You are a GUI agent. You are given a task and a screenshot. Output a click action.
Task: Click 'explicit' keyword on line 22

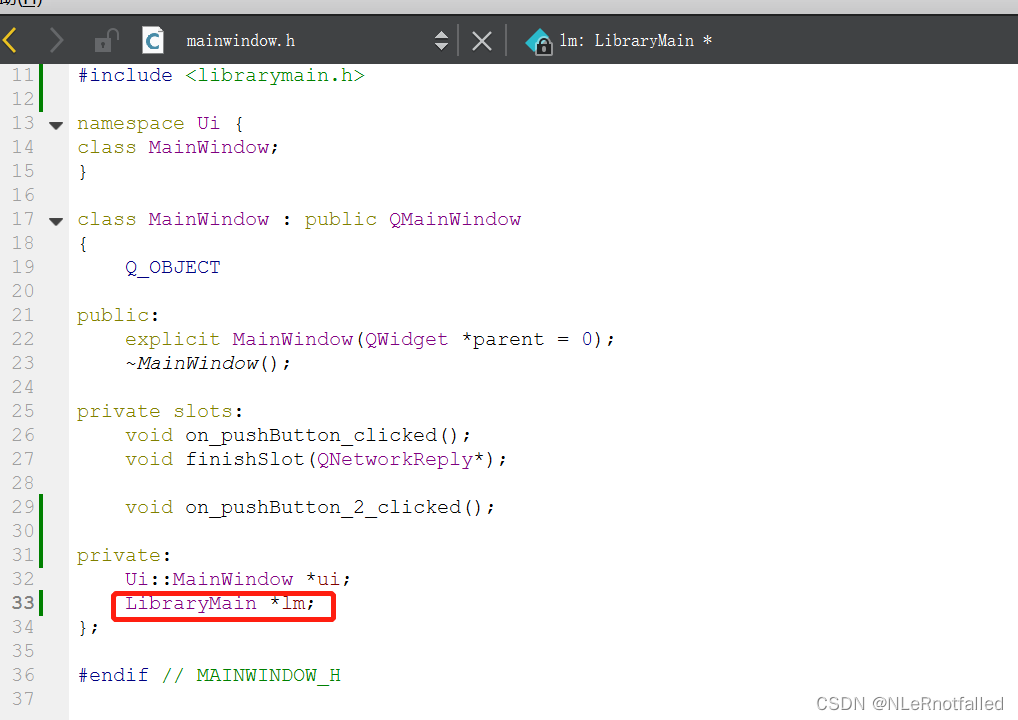173,339
